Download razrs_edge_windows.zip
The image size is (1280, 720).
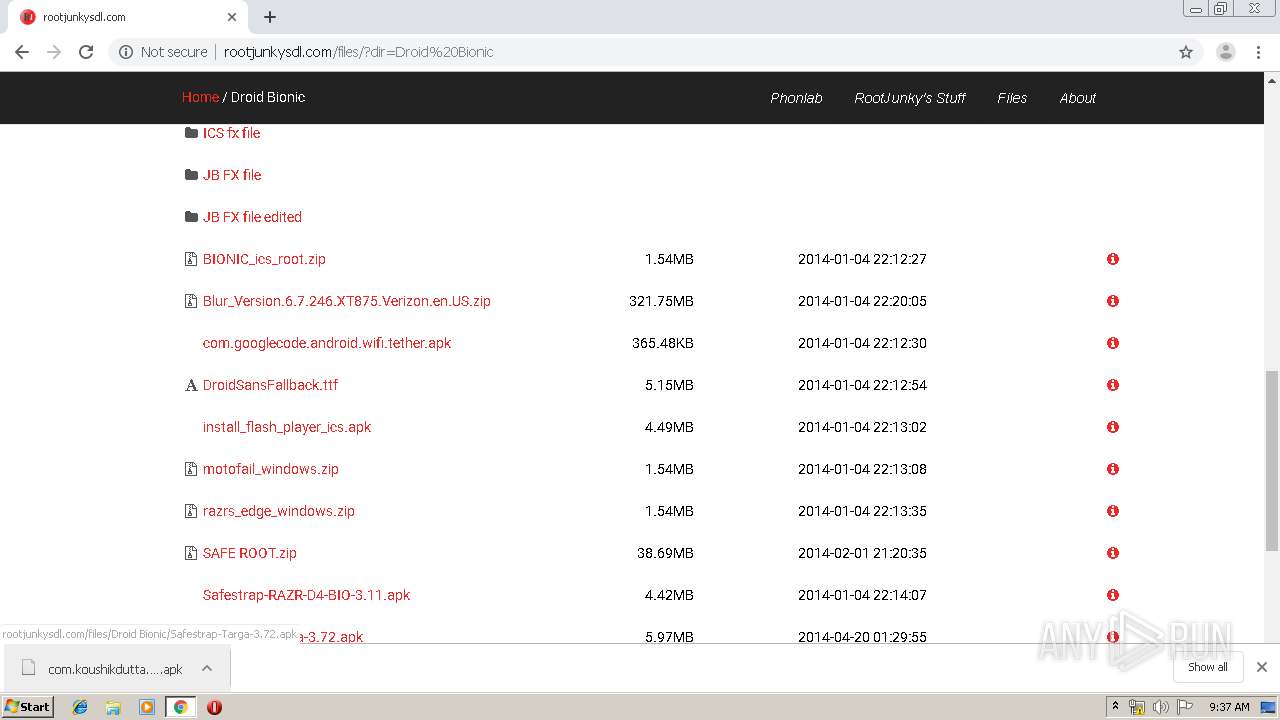point(278,511)
